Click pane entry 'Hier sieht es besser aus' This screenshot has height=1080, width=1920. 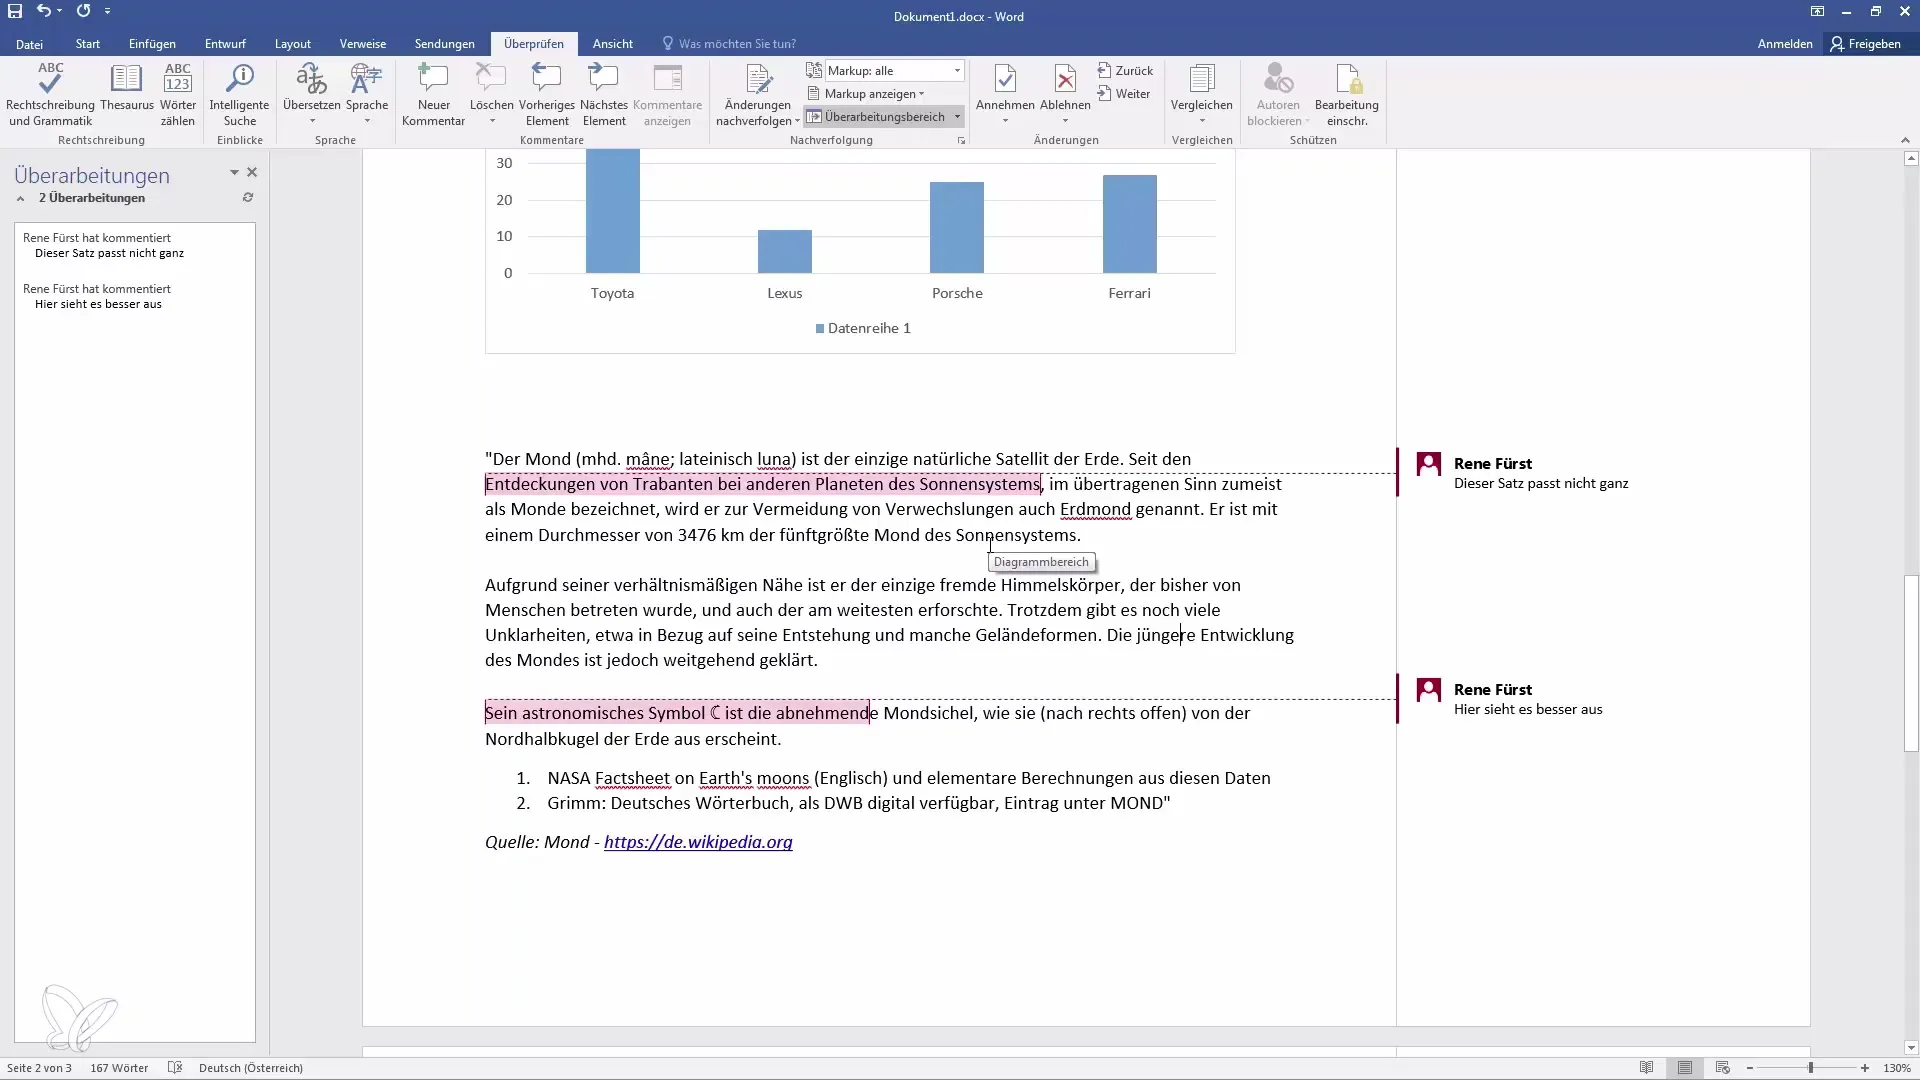[x=98, y=304]
